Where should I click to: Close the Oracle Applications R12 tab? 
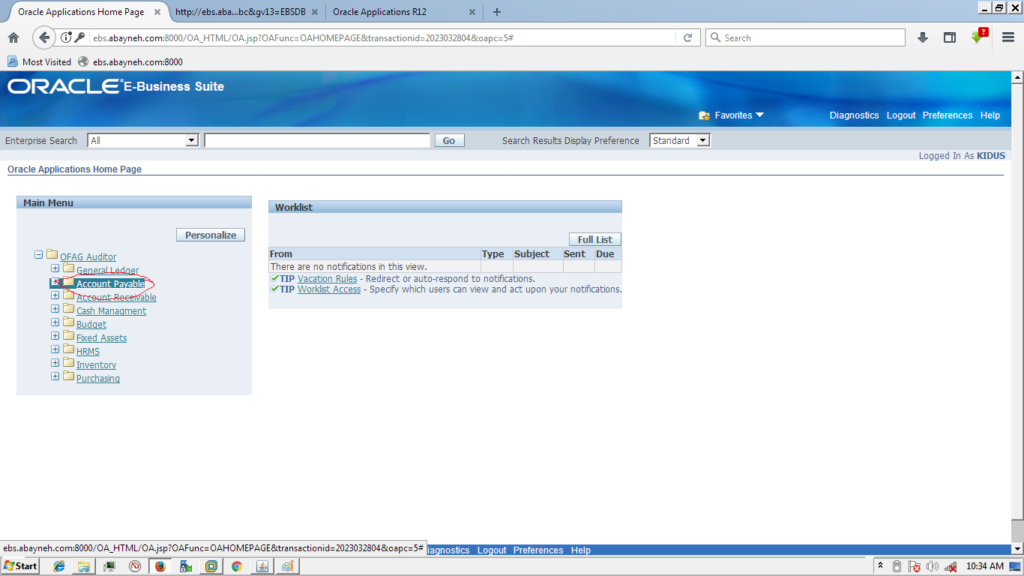pos(472,12)
